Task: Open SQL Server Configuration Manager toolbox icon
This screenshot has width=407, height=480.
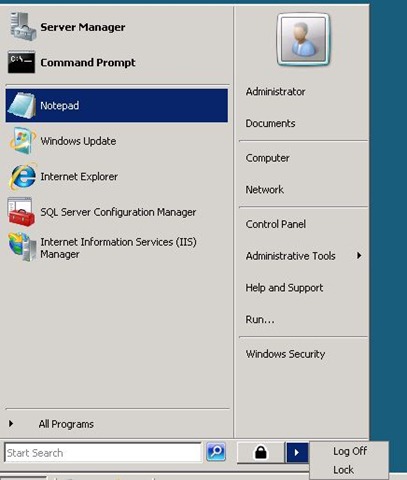Action: [21, 212]
